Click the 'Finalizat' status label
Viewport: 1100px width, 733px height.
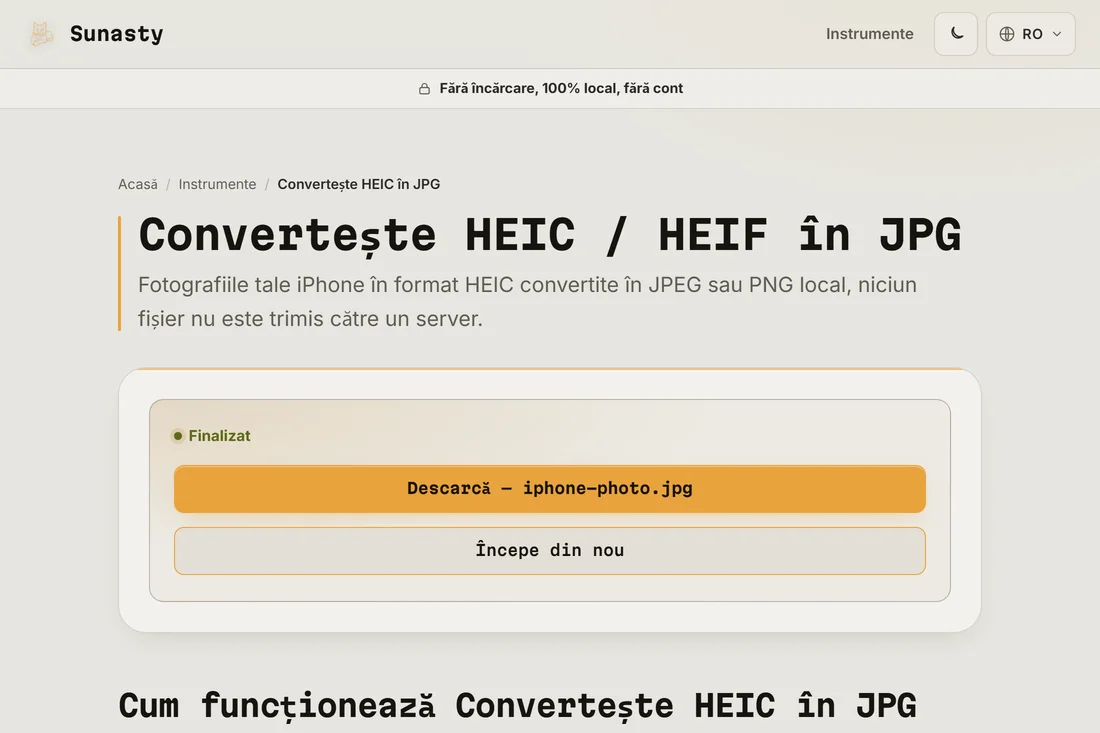pyautogui.click(x=220, y=436)
